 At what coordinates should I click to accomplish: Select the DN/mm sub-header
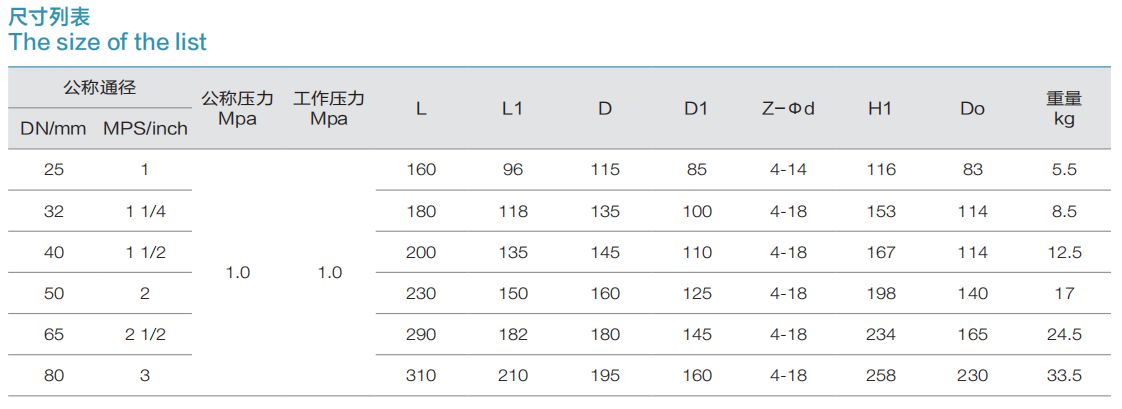(x=54, y=129)
